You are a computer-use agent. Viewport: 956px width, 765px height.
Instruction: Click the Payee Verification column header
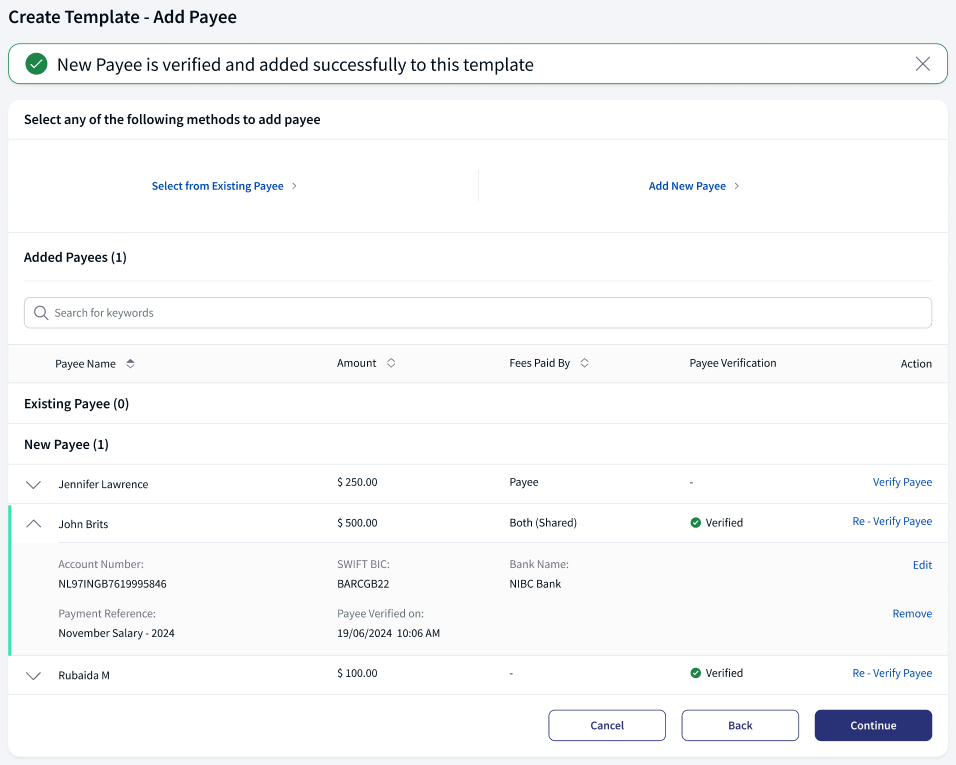click(x=733, y=363)
